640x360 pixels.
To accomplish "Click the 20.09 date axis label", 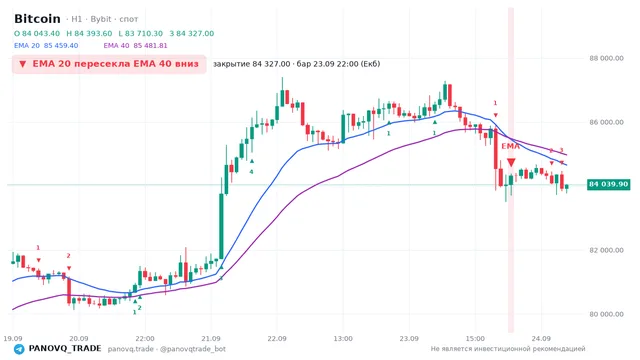I will [x=79, y=338].
